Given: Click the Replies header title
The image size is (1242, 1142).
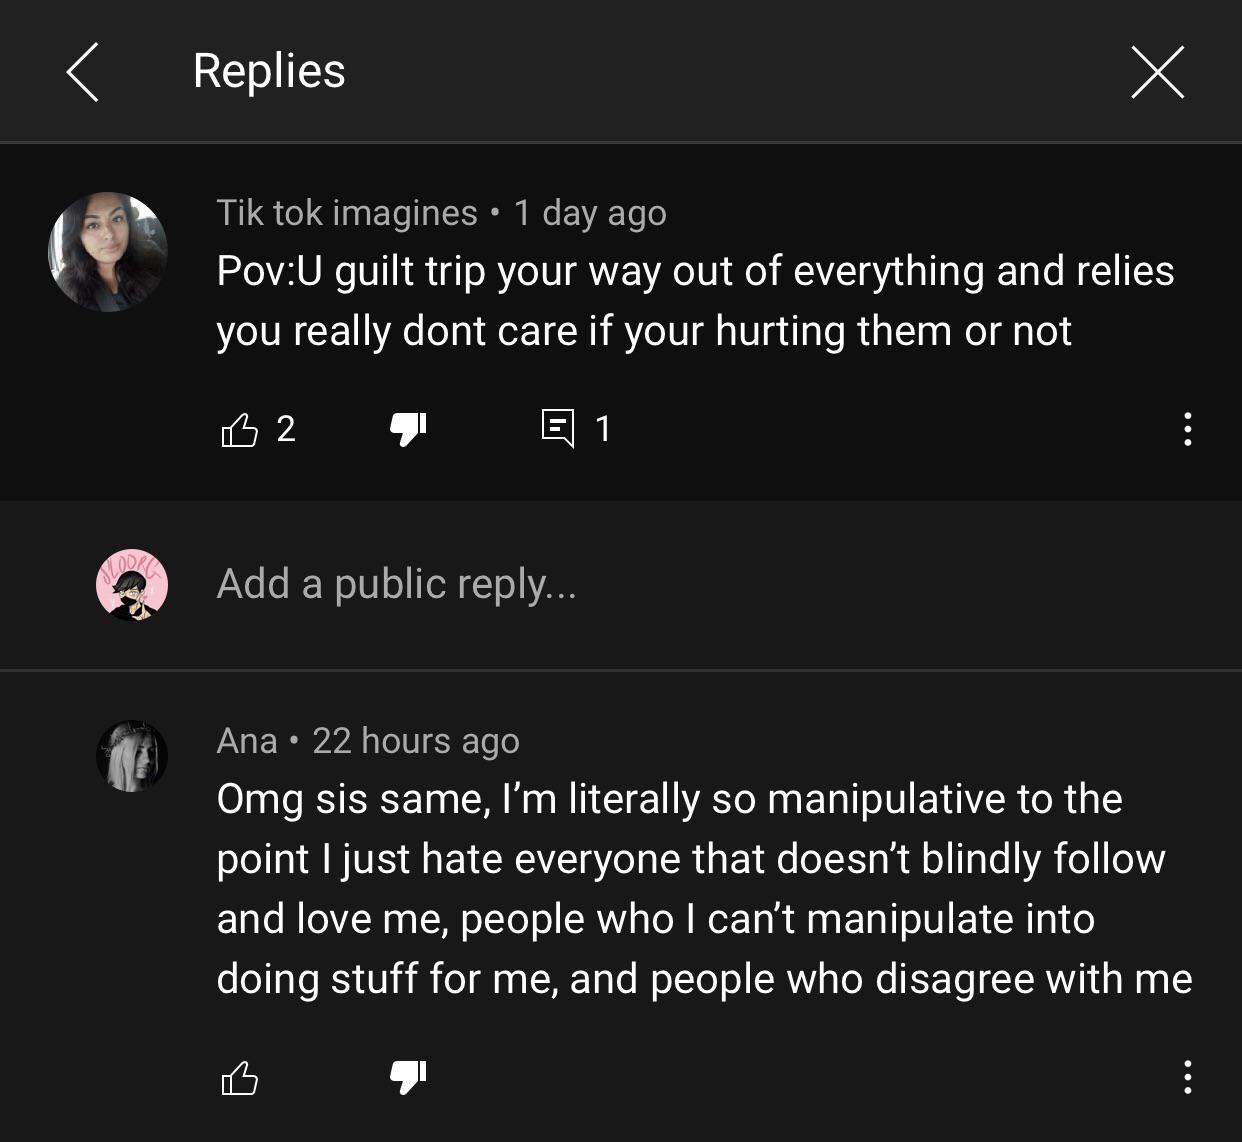Looking at the screenshot, I should click(269, 71).
